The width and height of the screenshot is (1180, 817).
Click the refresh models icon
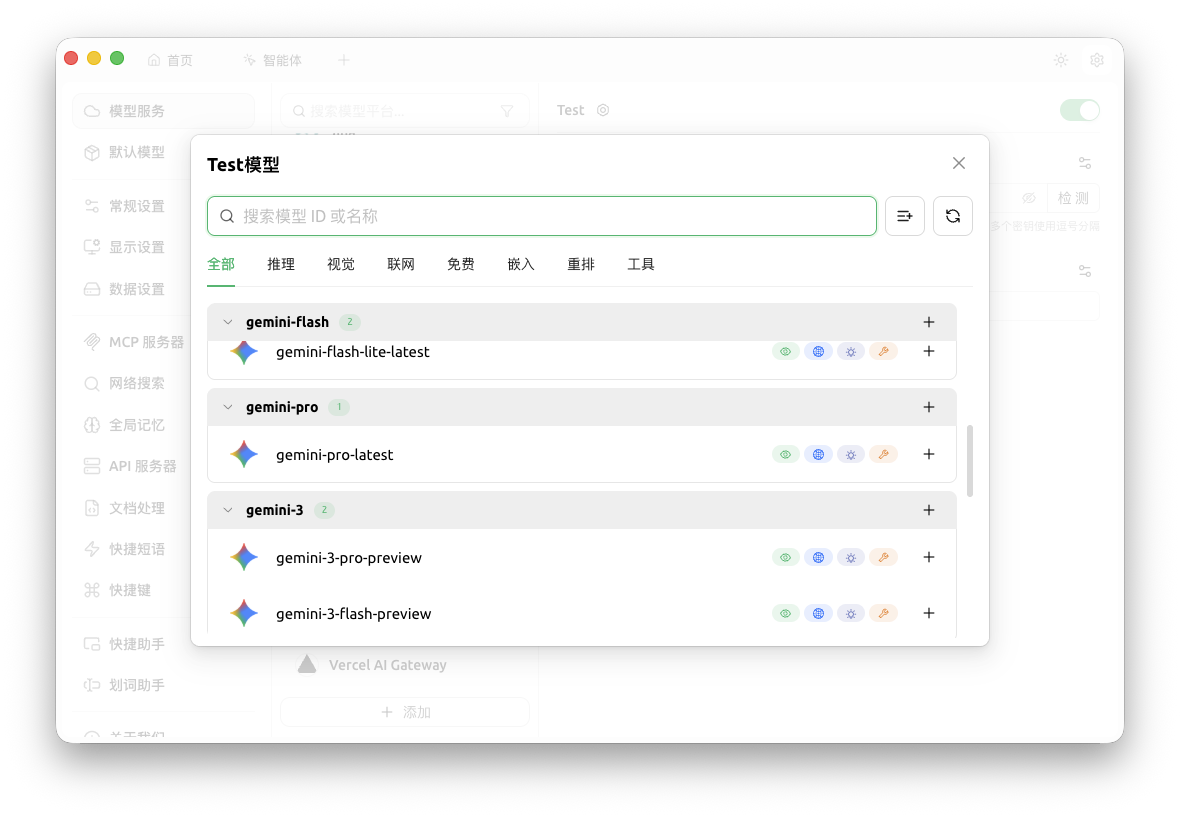[952, 216]
